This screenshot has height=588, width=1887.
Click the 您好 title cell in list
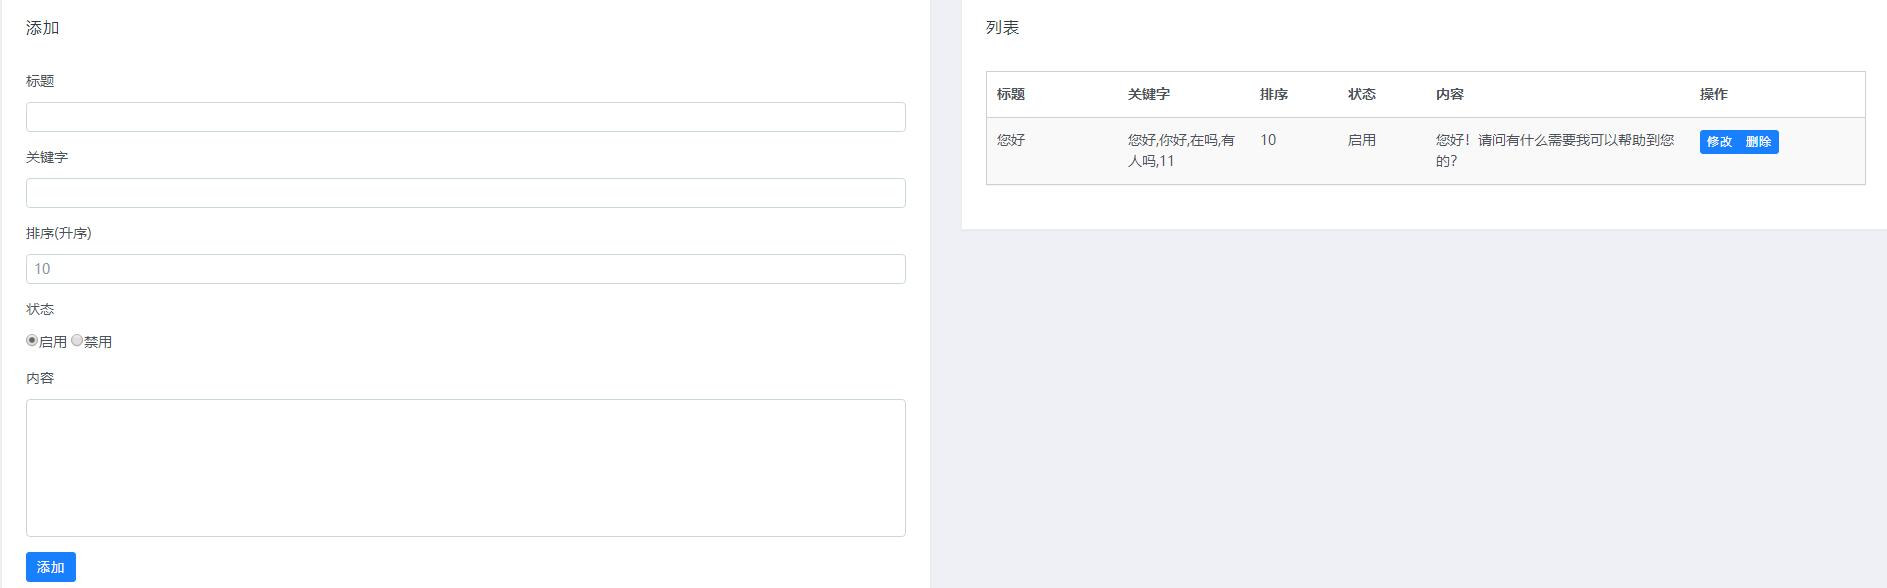1011,140
